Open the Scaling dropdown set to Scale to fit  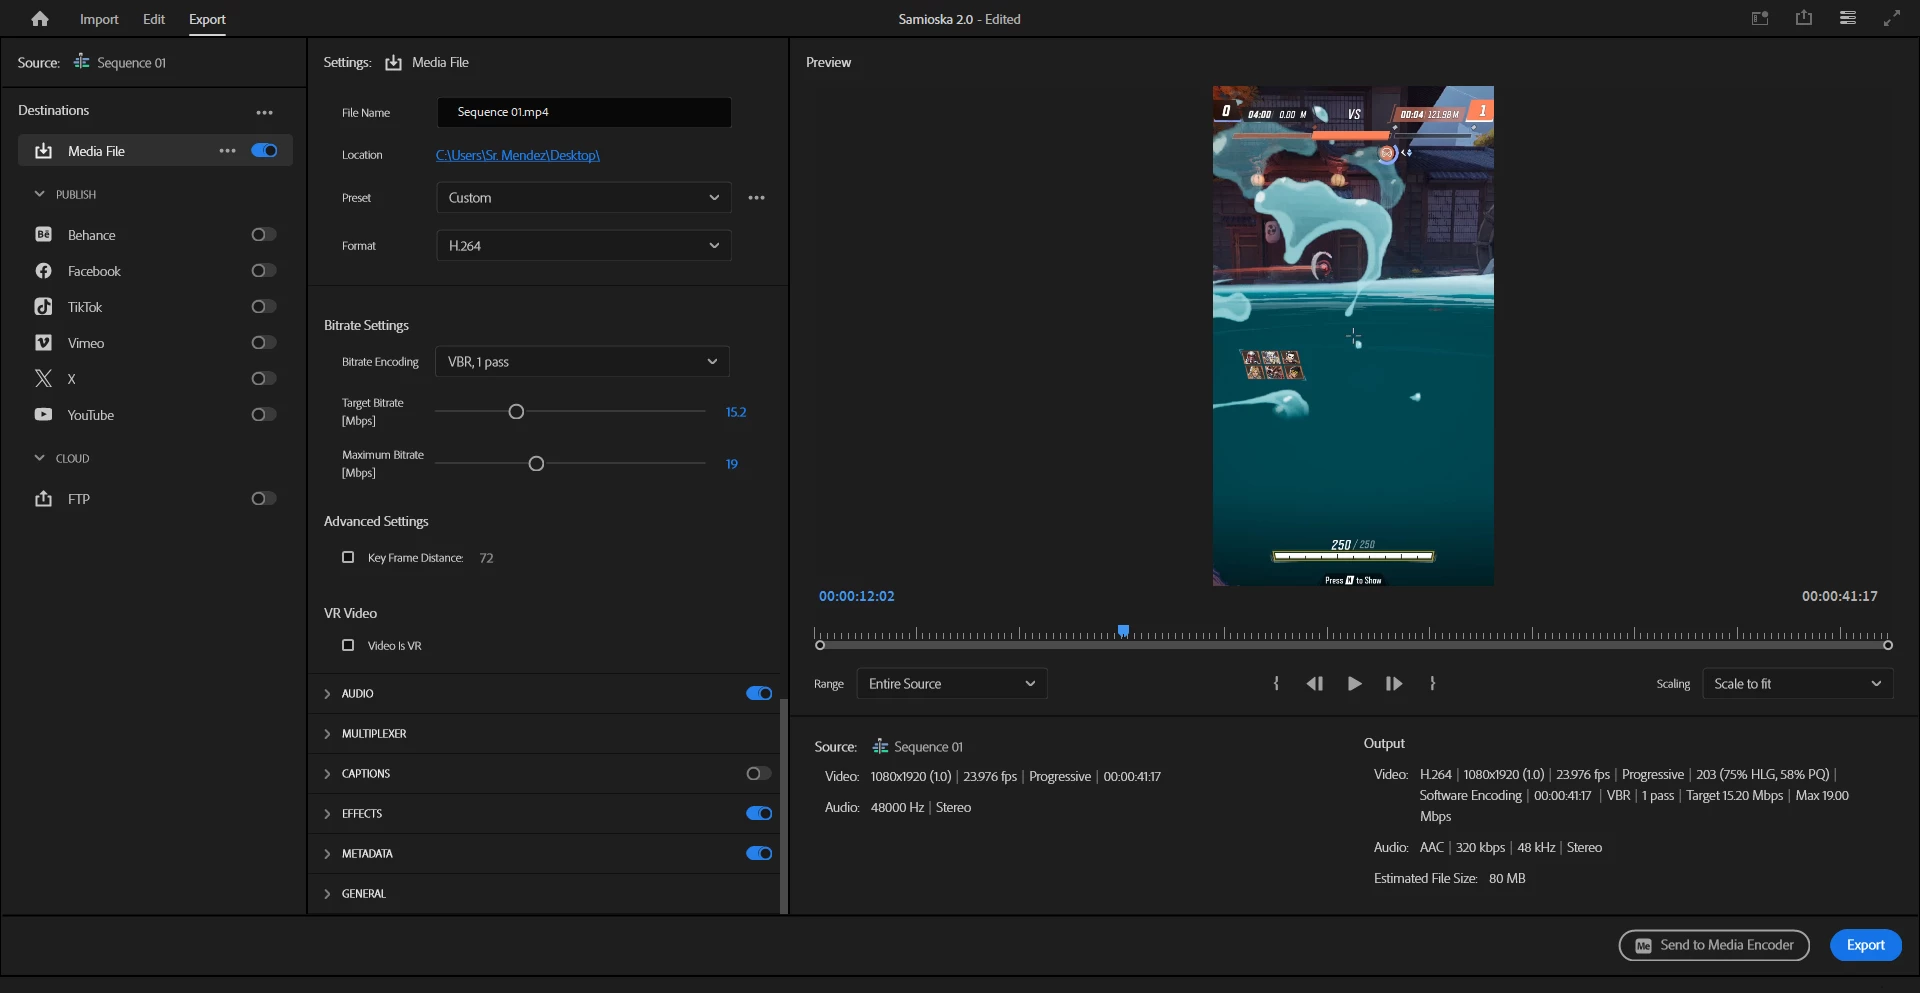(1798, 684)
